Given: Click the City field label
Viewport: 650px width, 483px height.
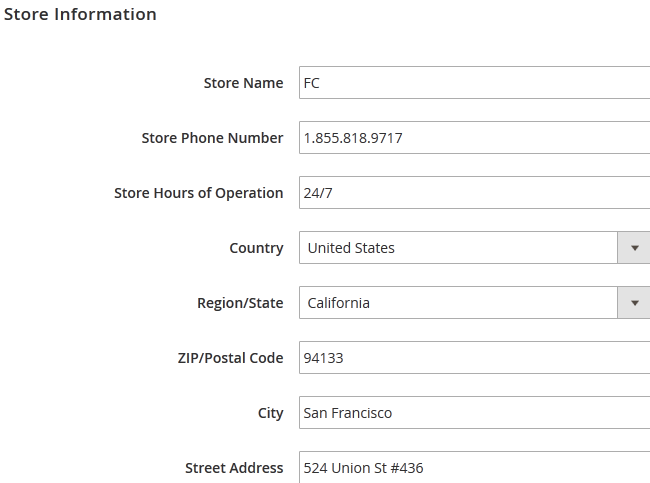Looking at the screenshot, I should point(270,413).
